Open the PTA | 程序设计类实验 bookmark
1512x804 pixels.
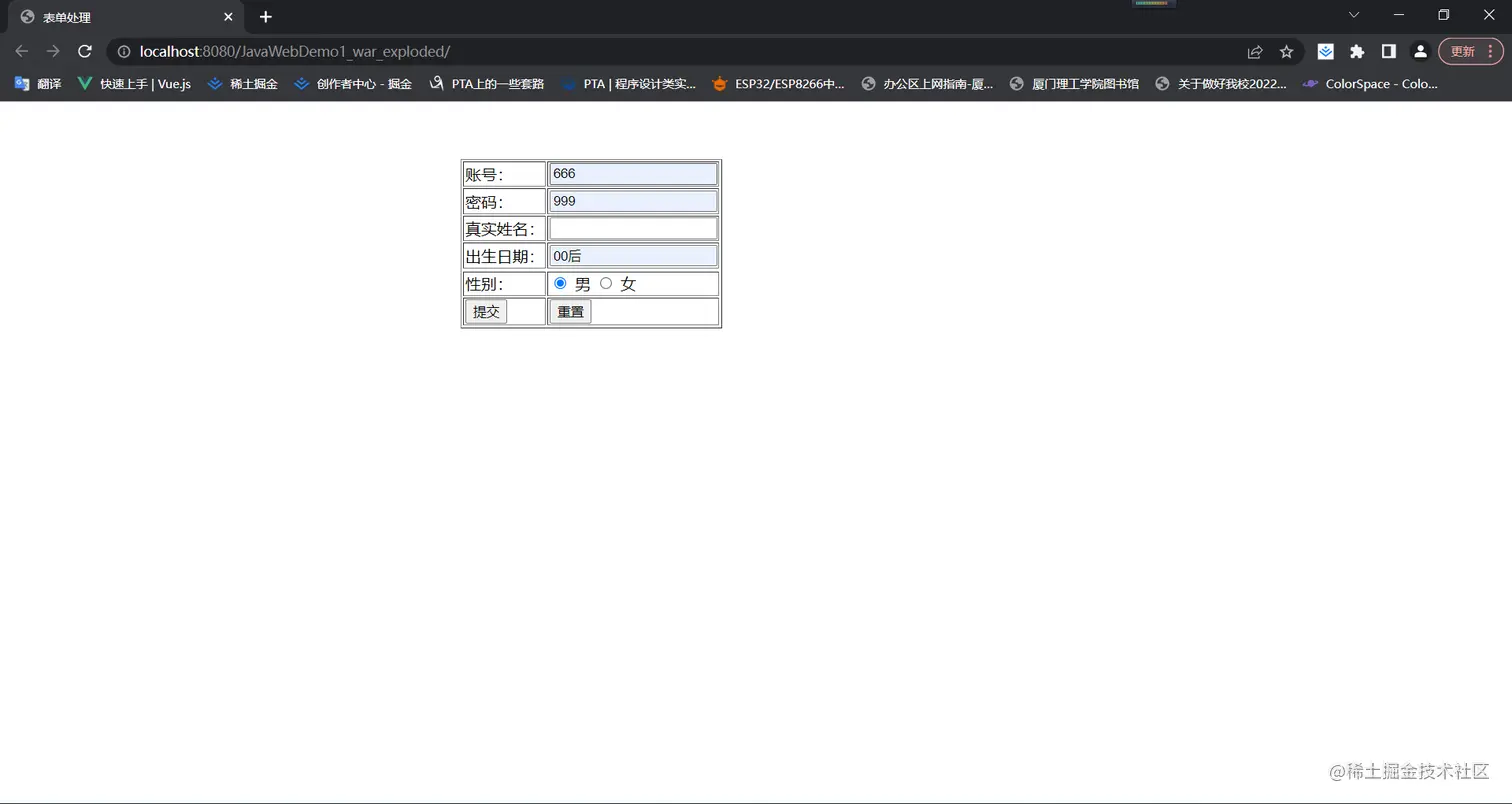629,84
